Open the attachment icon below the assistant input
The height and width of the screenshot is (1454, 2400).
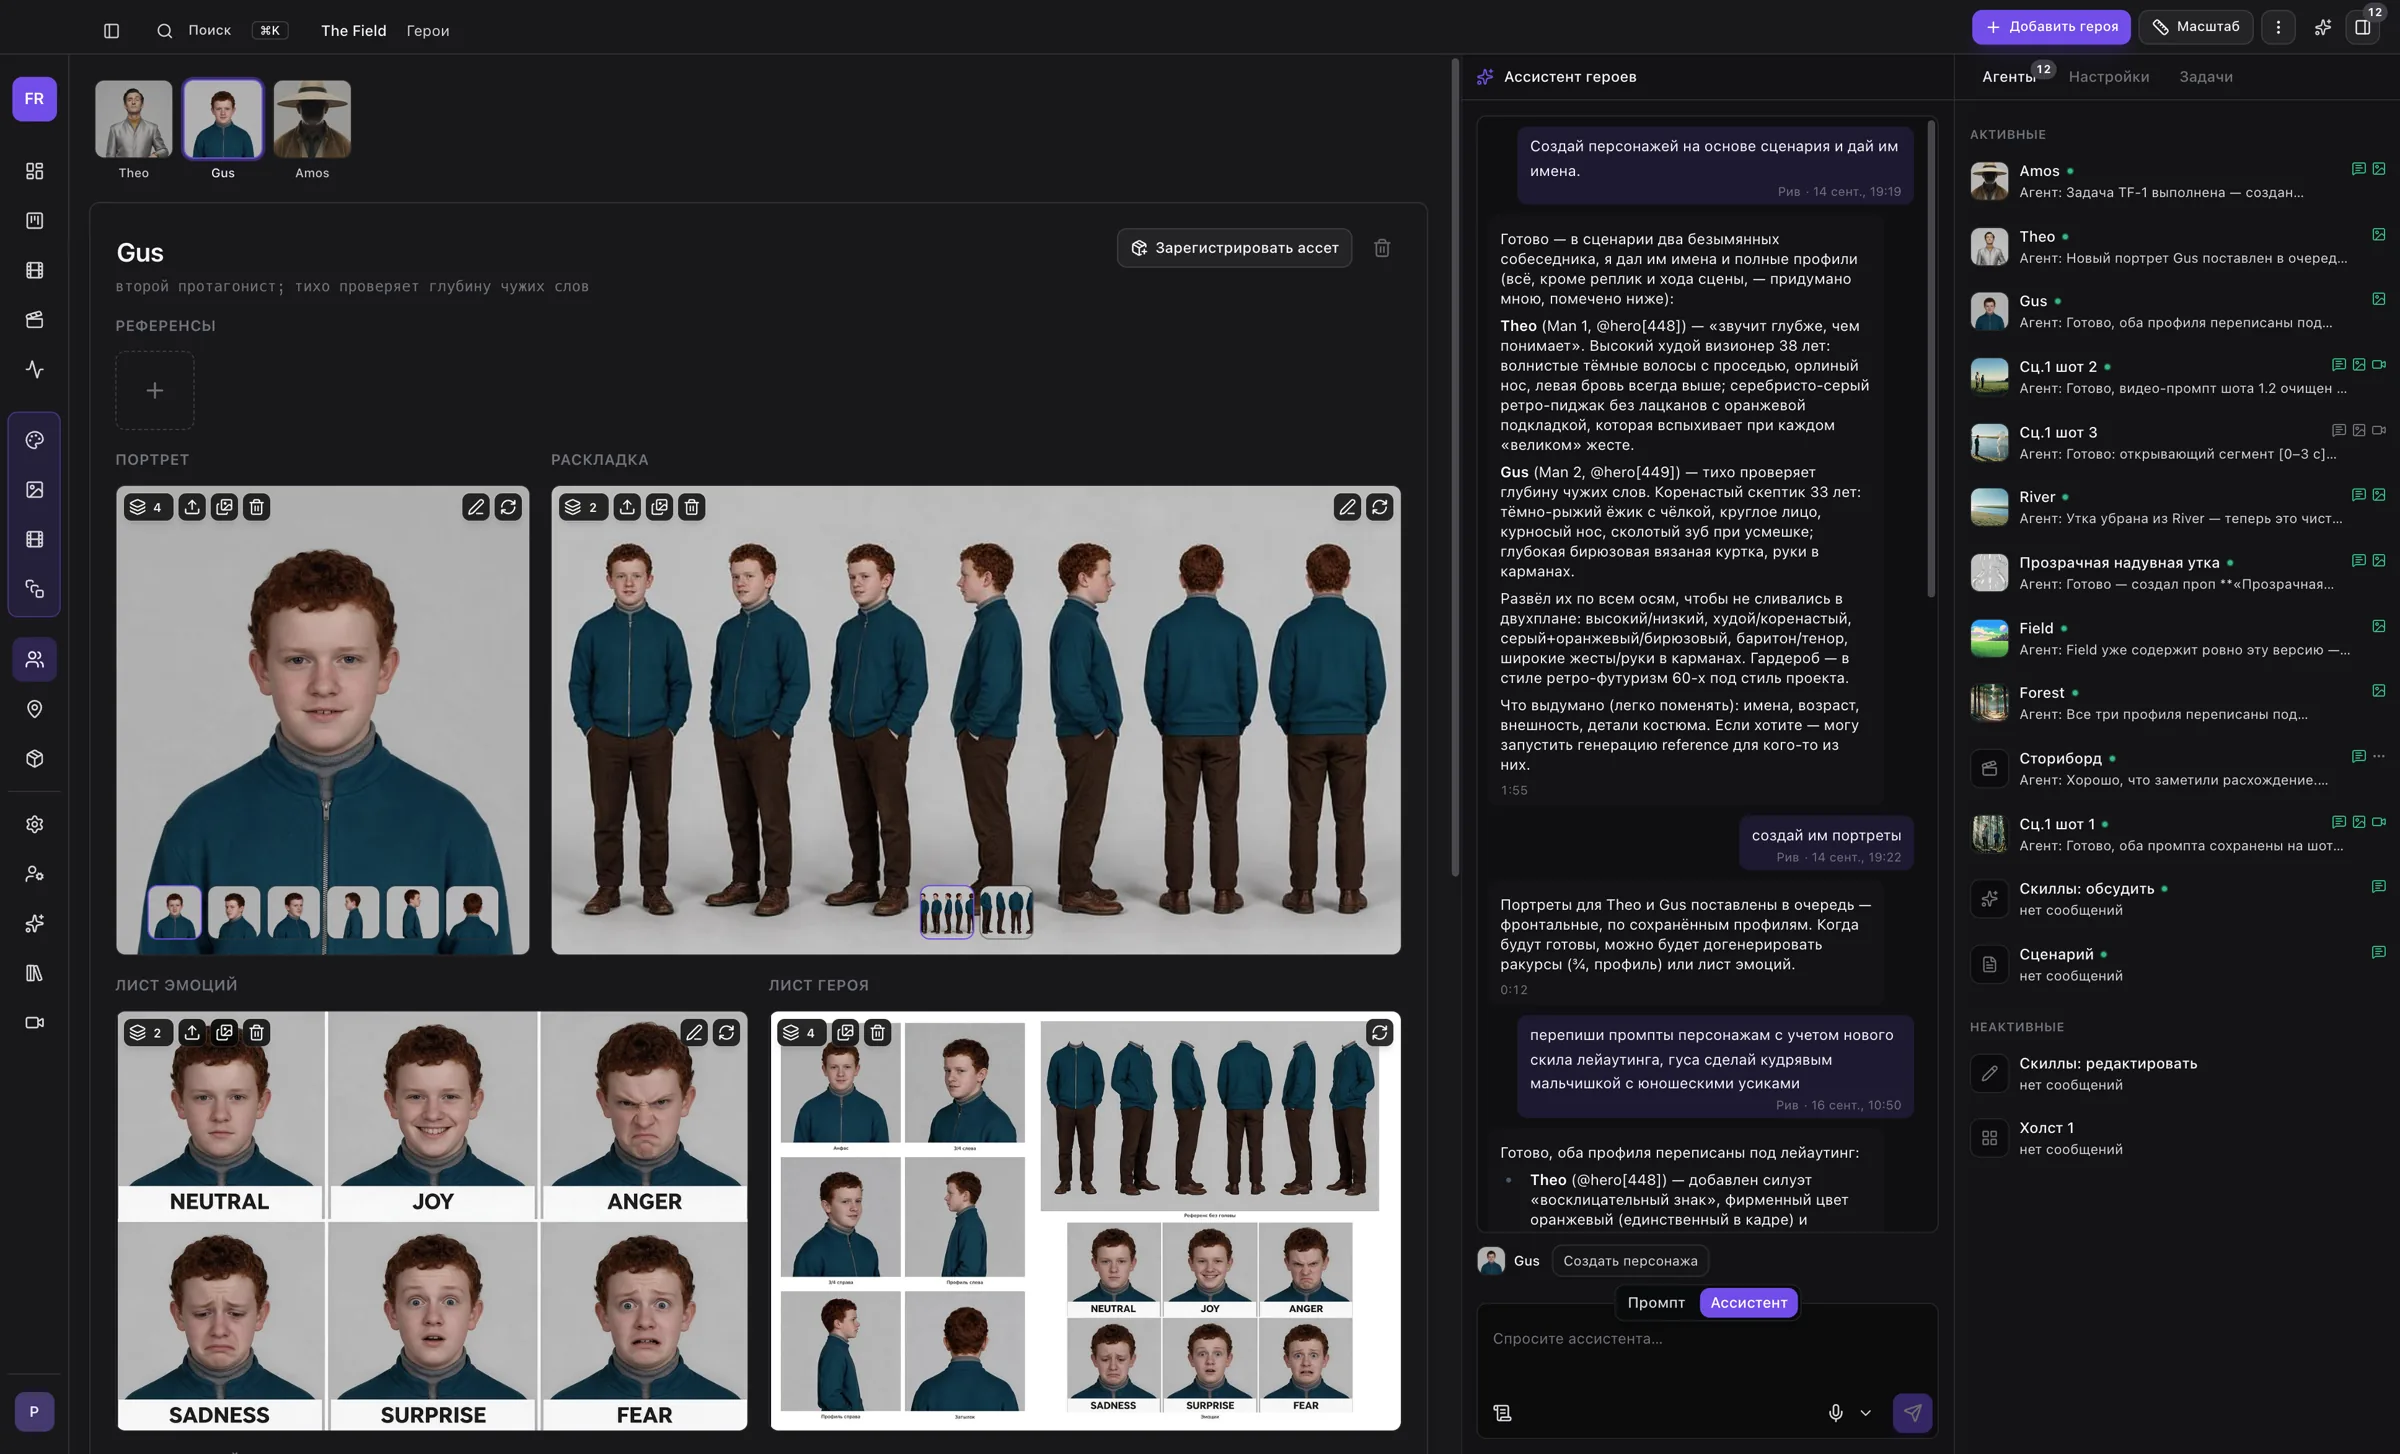tap(1502, 1413)
